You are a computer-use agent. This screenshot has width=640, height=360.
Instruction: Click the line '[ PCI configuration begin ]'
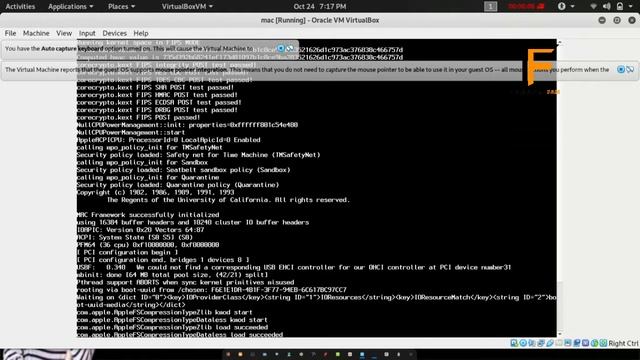tap(127, 253)
